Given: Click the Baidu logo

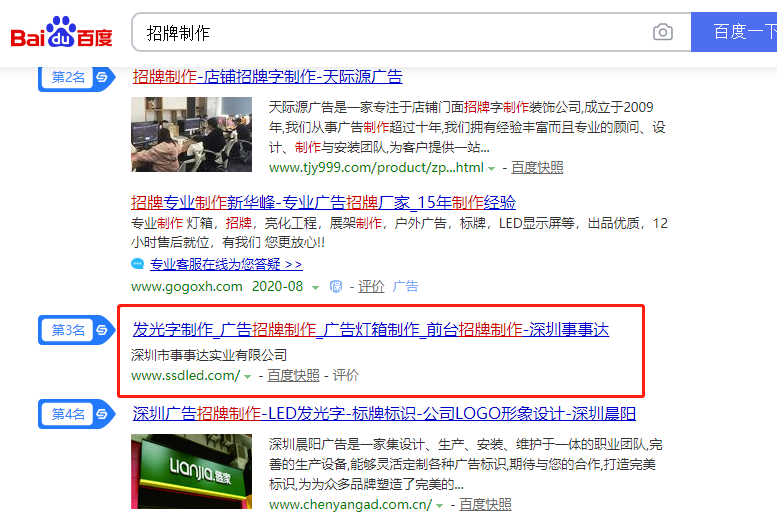Looking at the screenshot, I should click(x=61, y=33).
